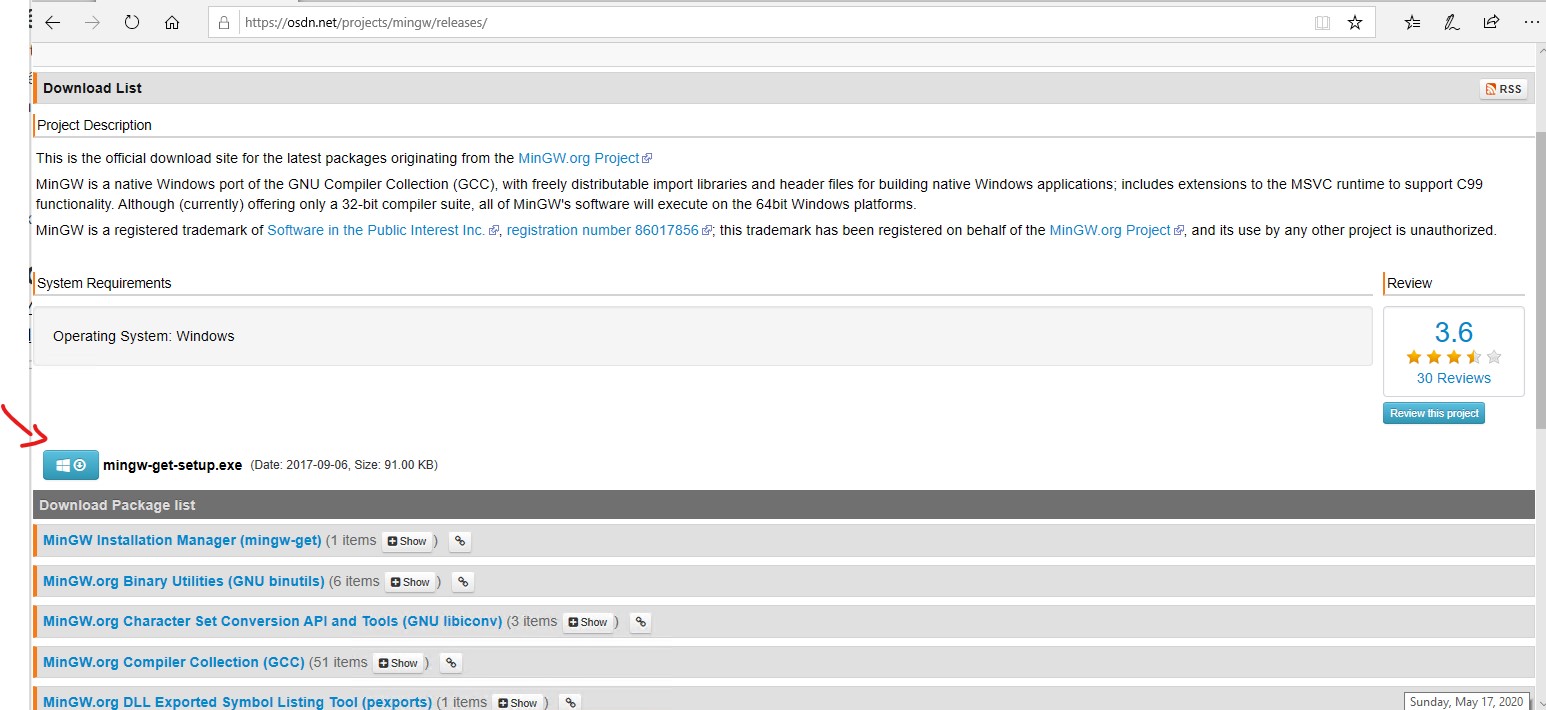The height and width of the screenshot is (710, 1546).
Task: Click the Operating System: Windows text
Action: (x=143, y=336)
